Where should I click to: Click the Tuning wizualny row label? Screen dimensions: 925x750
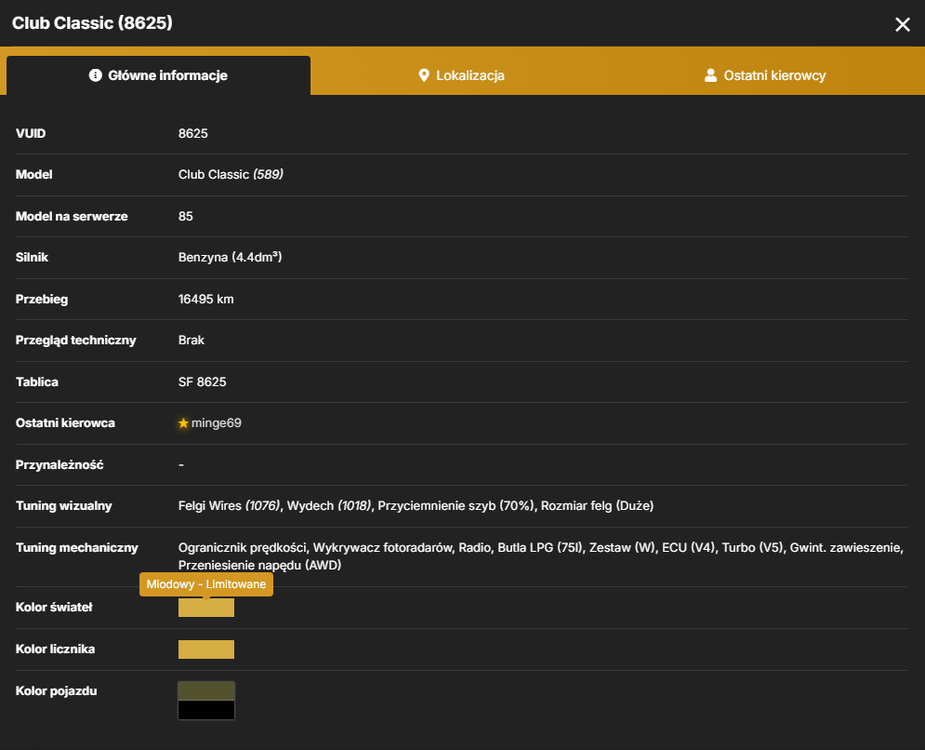point(64,506)
